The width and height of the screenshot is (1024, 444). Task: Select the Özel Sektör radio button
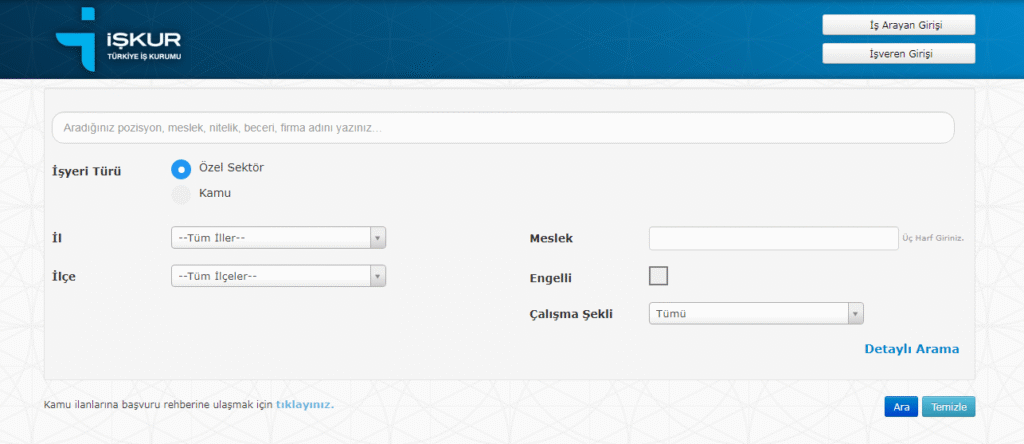(181, 169)
